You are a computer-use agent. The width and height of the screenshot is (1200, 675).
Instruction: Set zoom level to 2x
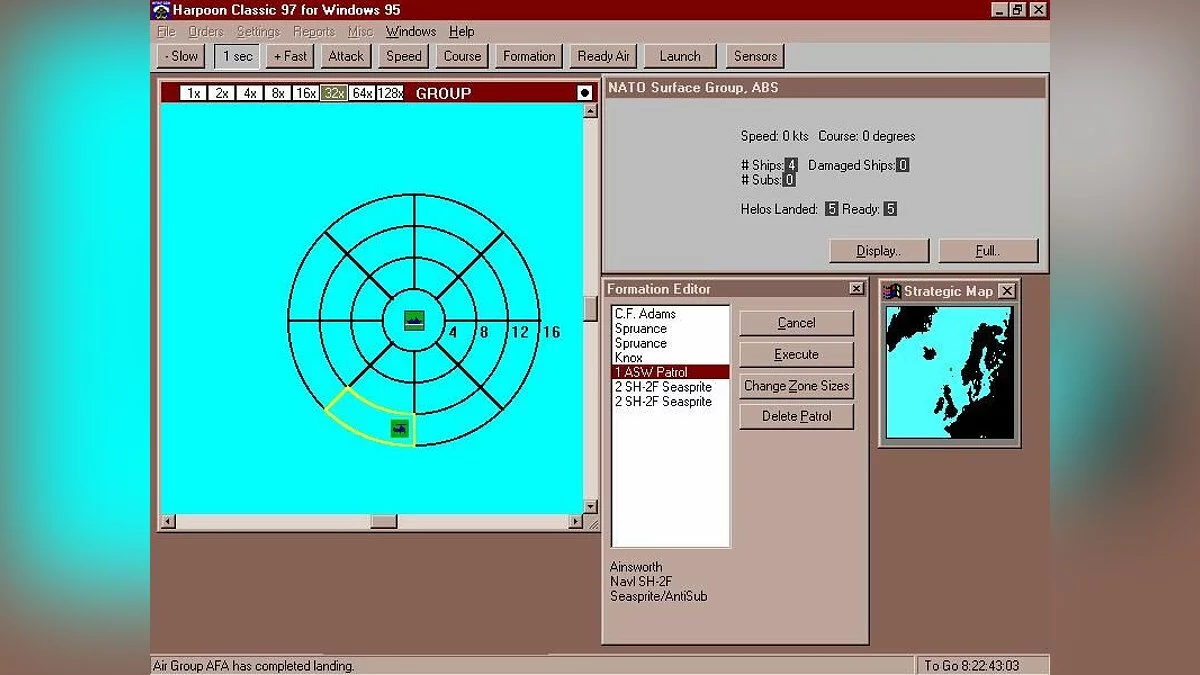click(x=221, y=93)
